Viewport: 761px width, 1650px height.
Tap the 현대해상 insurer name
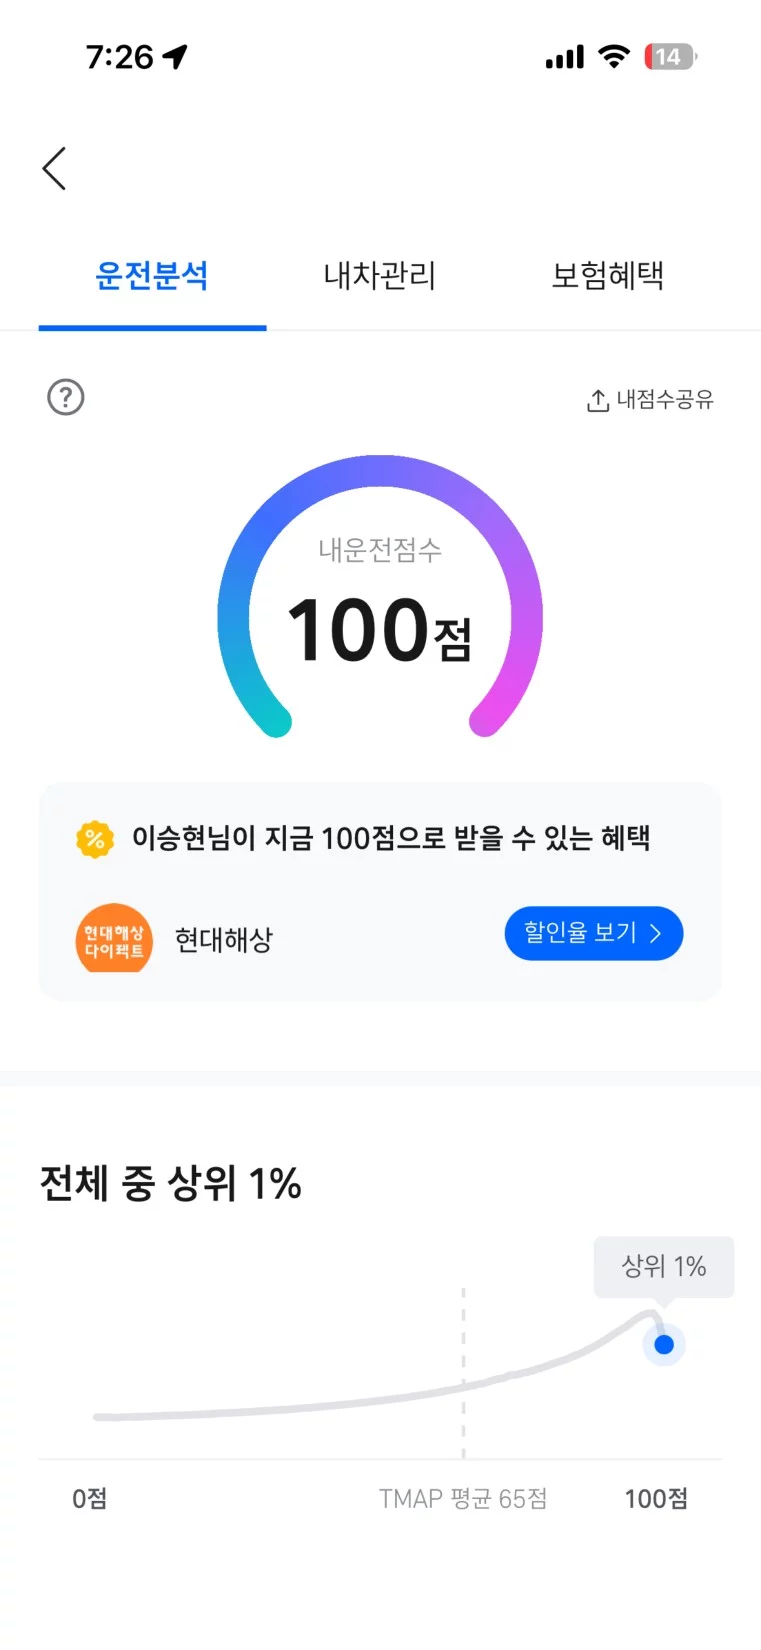(224, 940)
